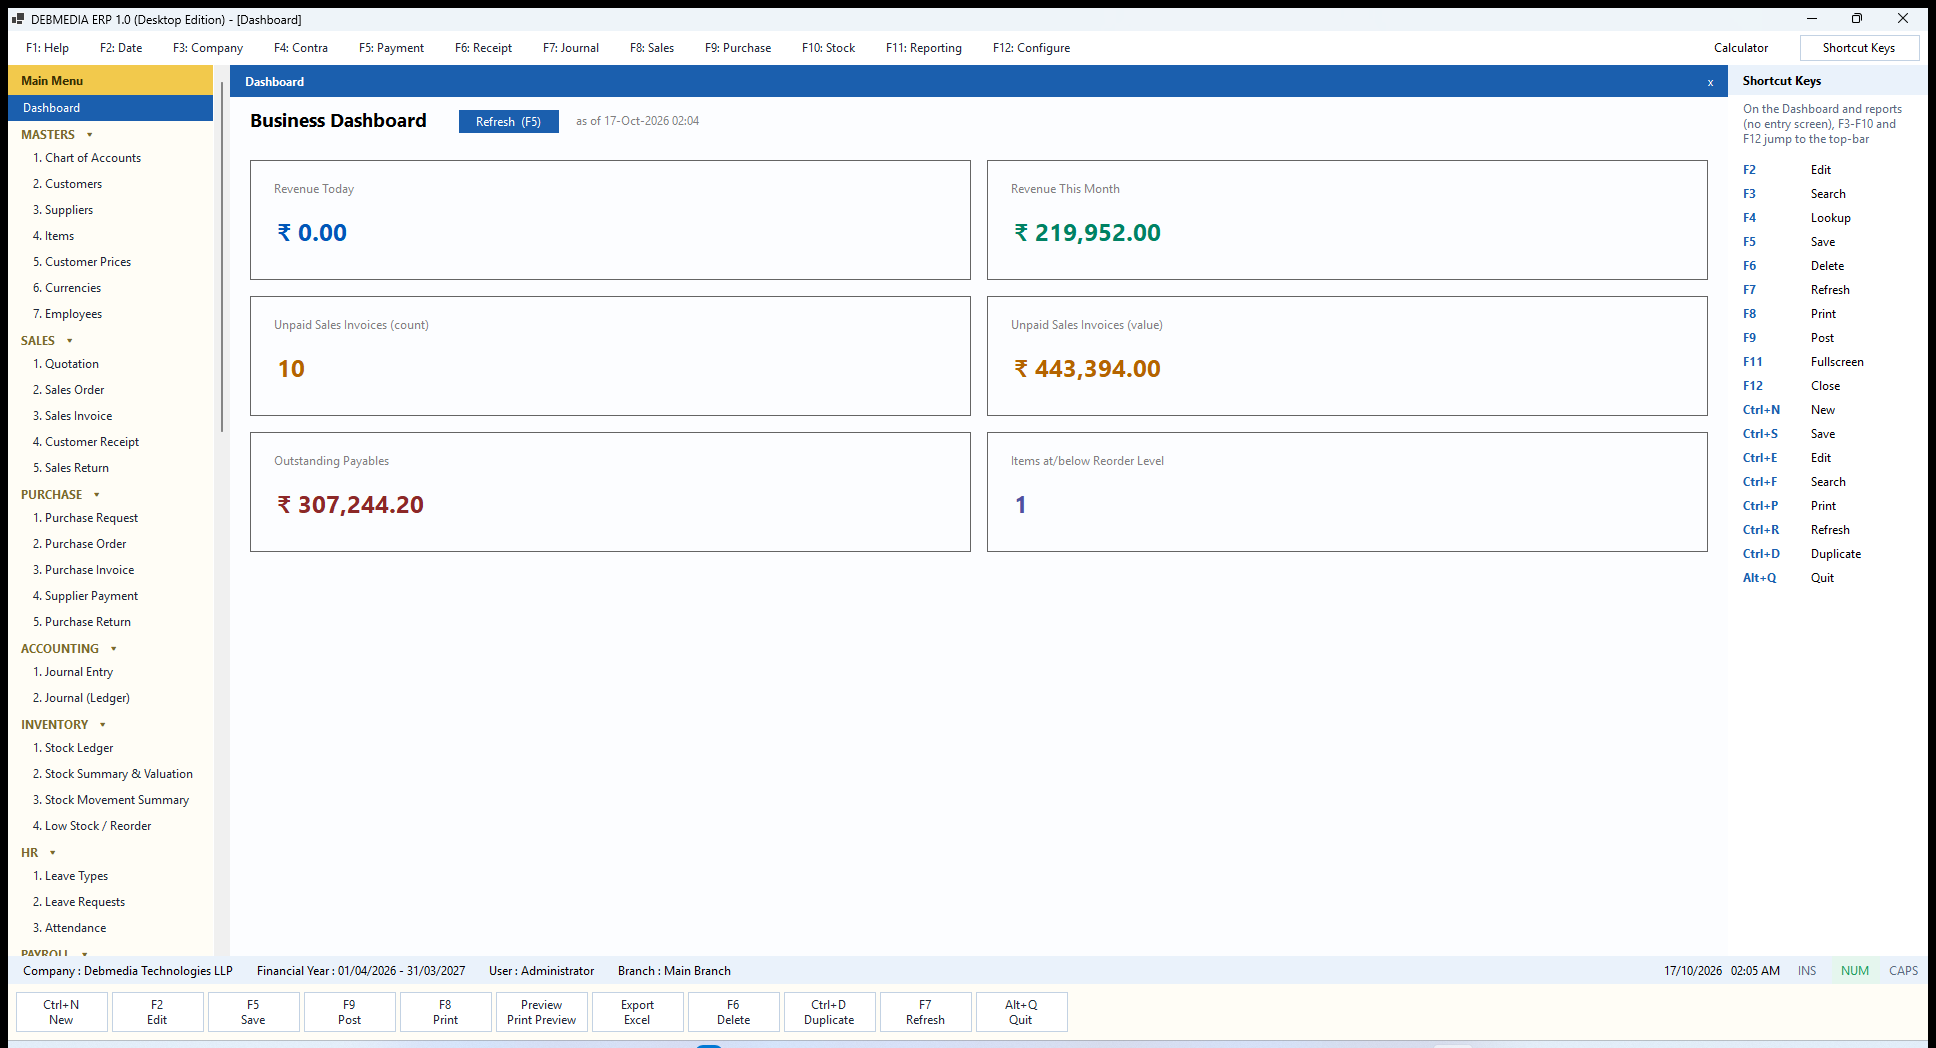Collapse the SALES section arrow
The image size is (1936, 1048).
70,341
